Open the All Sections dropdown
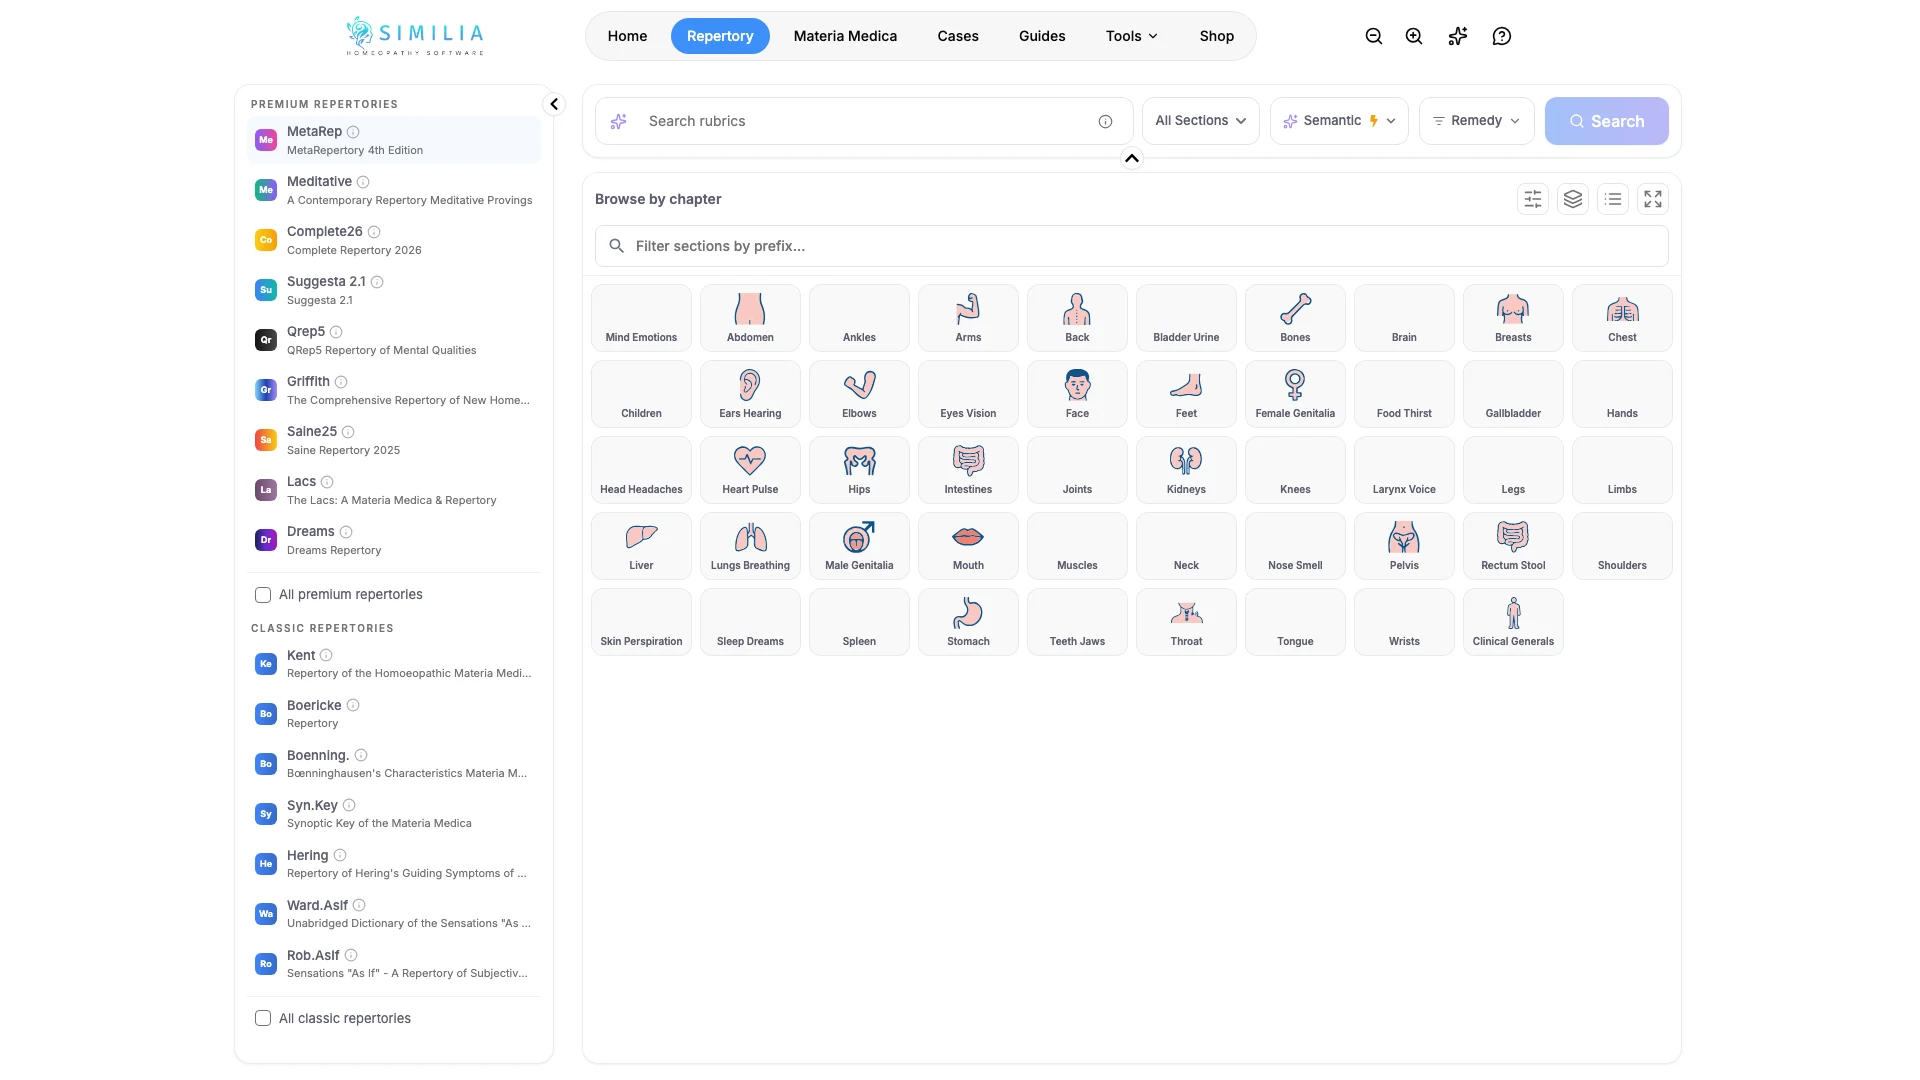Image resolution: width=1920 pixels, height=1080 pixels. [1200, 121]
